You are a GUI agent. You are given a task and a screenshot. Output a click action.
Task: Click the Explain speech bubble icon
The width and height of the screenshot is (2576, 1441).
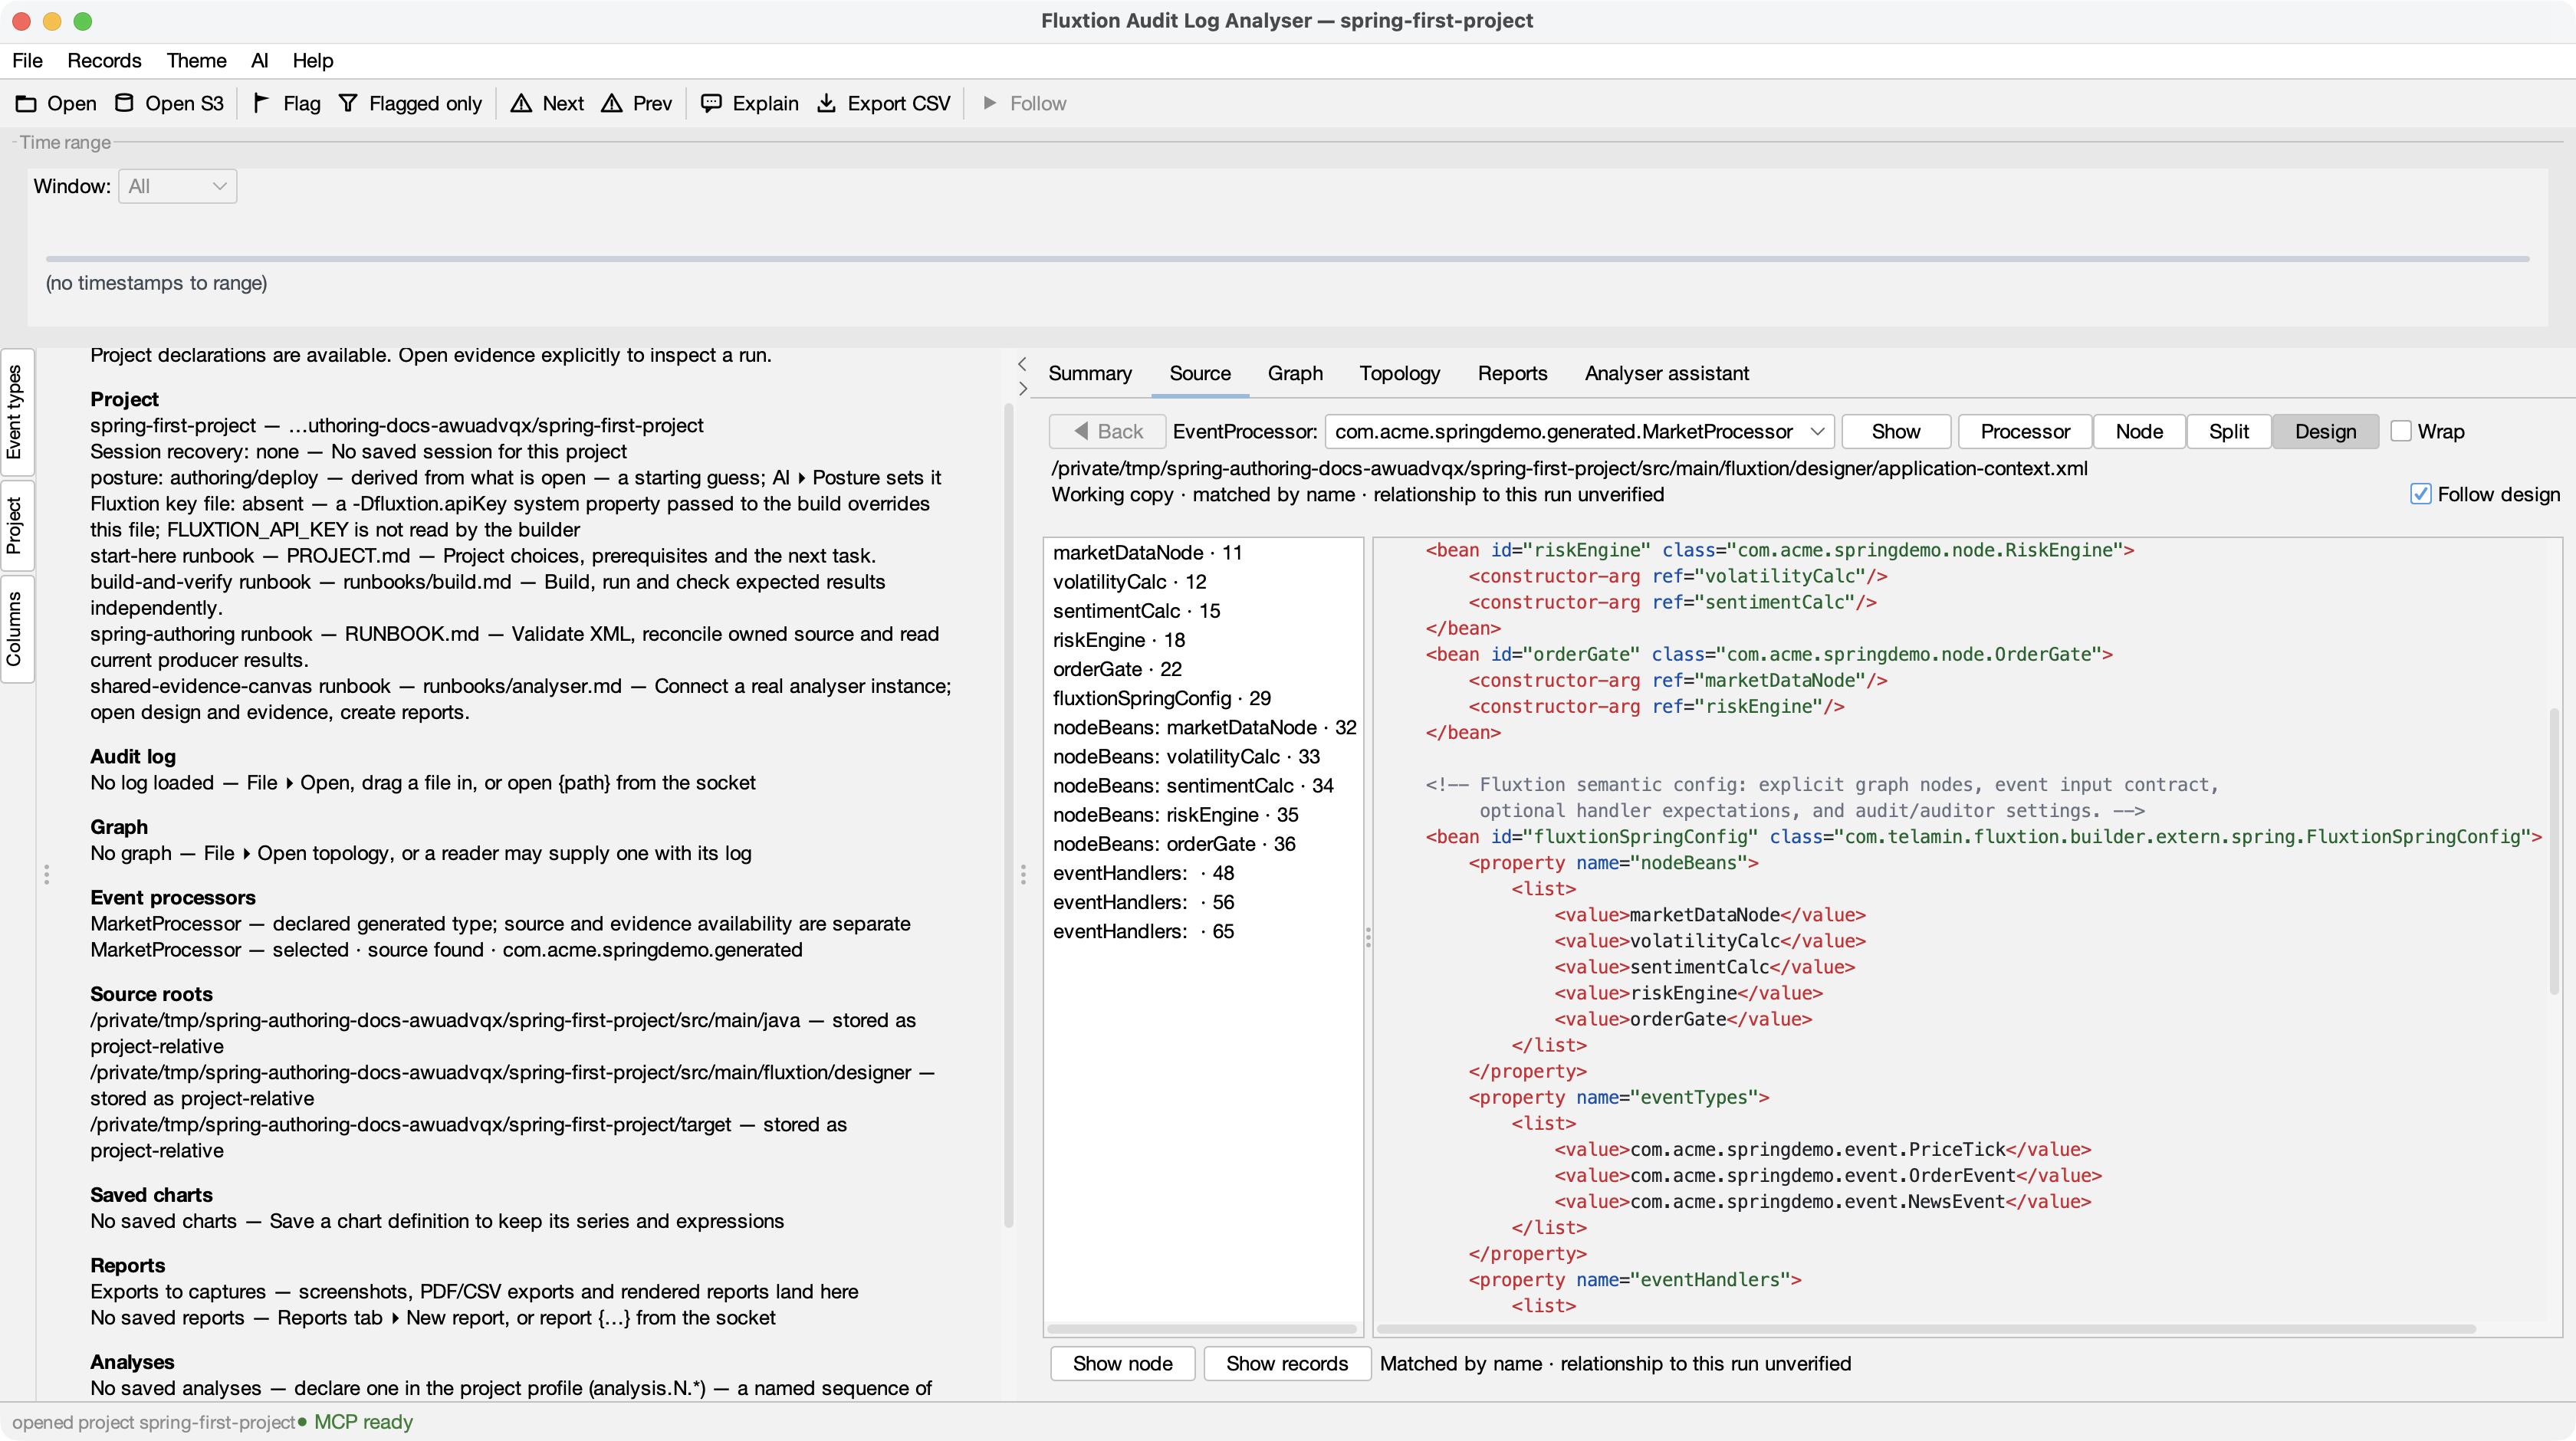point(711,103)
